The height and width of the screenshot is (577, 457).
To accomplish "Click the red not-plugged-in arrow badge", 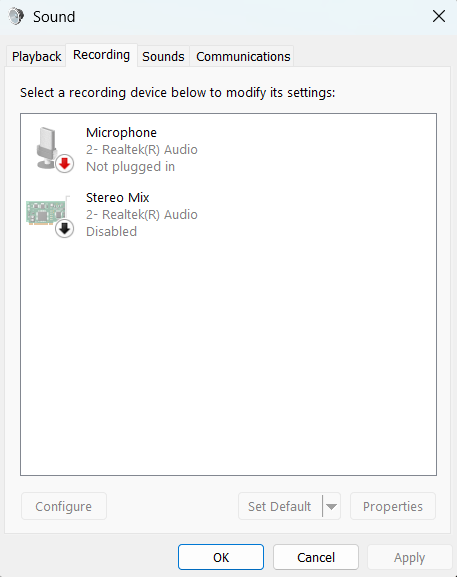I will tap(65, 164).
